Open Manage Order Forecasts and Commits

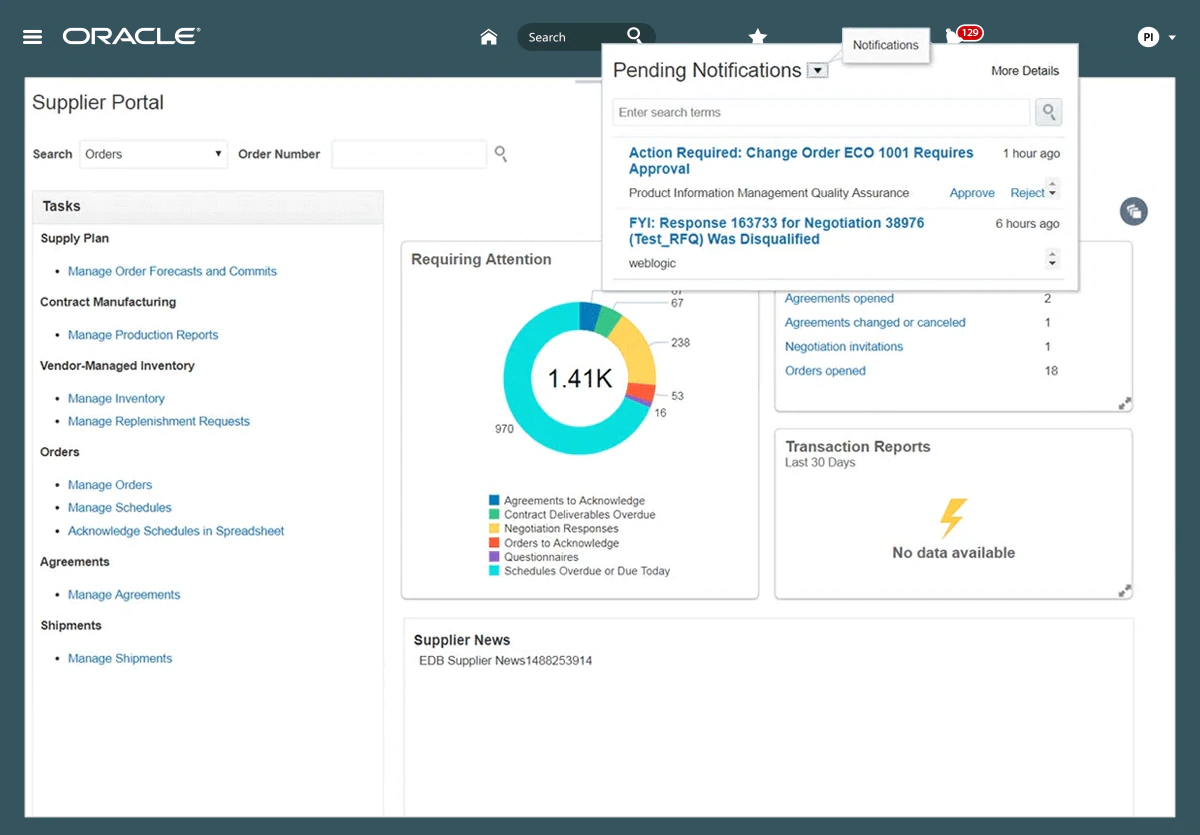tap(172, 271)
